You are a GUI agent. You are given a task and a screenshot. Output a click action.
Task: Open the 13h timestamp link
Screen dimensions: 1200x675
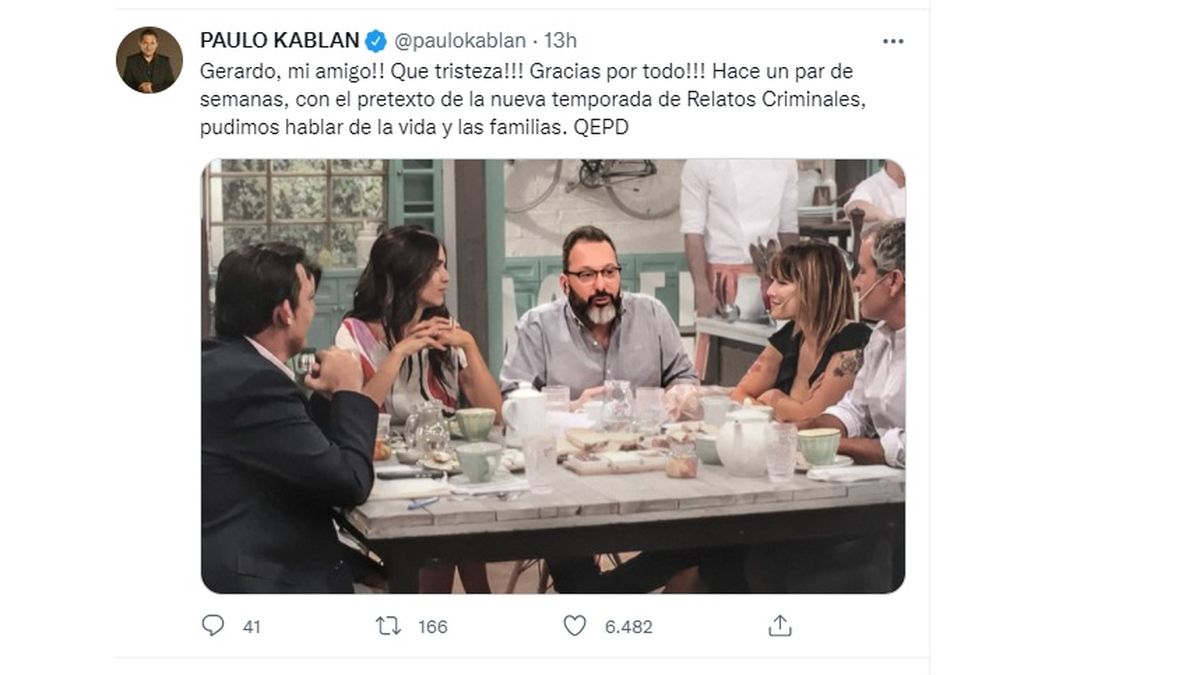561,41
